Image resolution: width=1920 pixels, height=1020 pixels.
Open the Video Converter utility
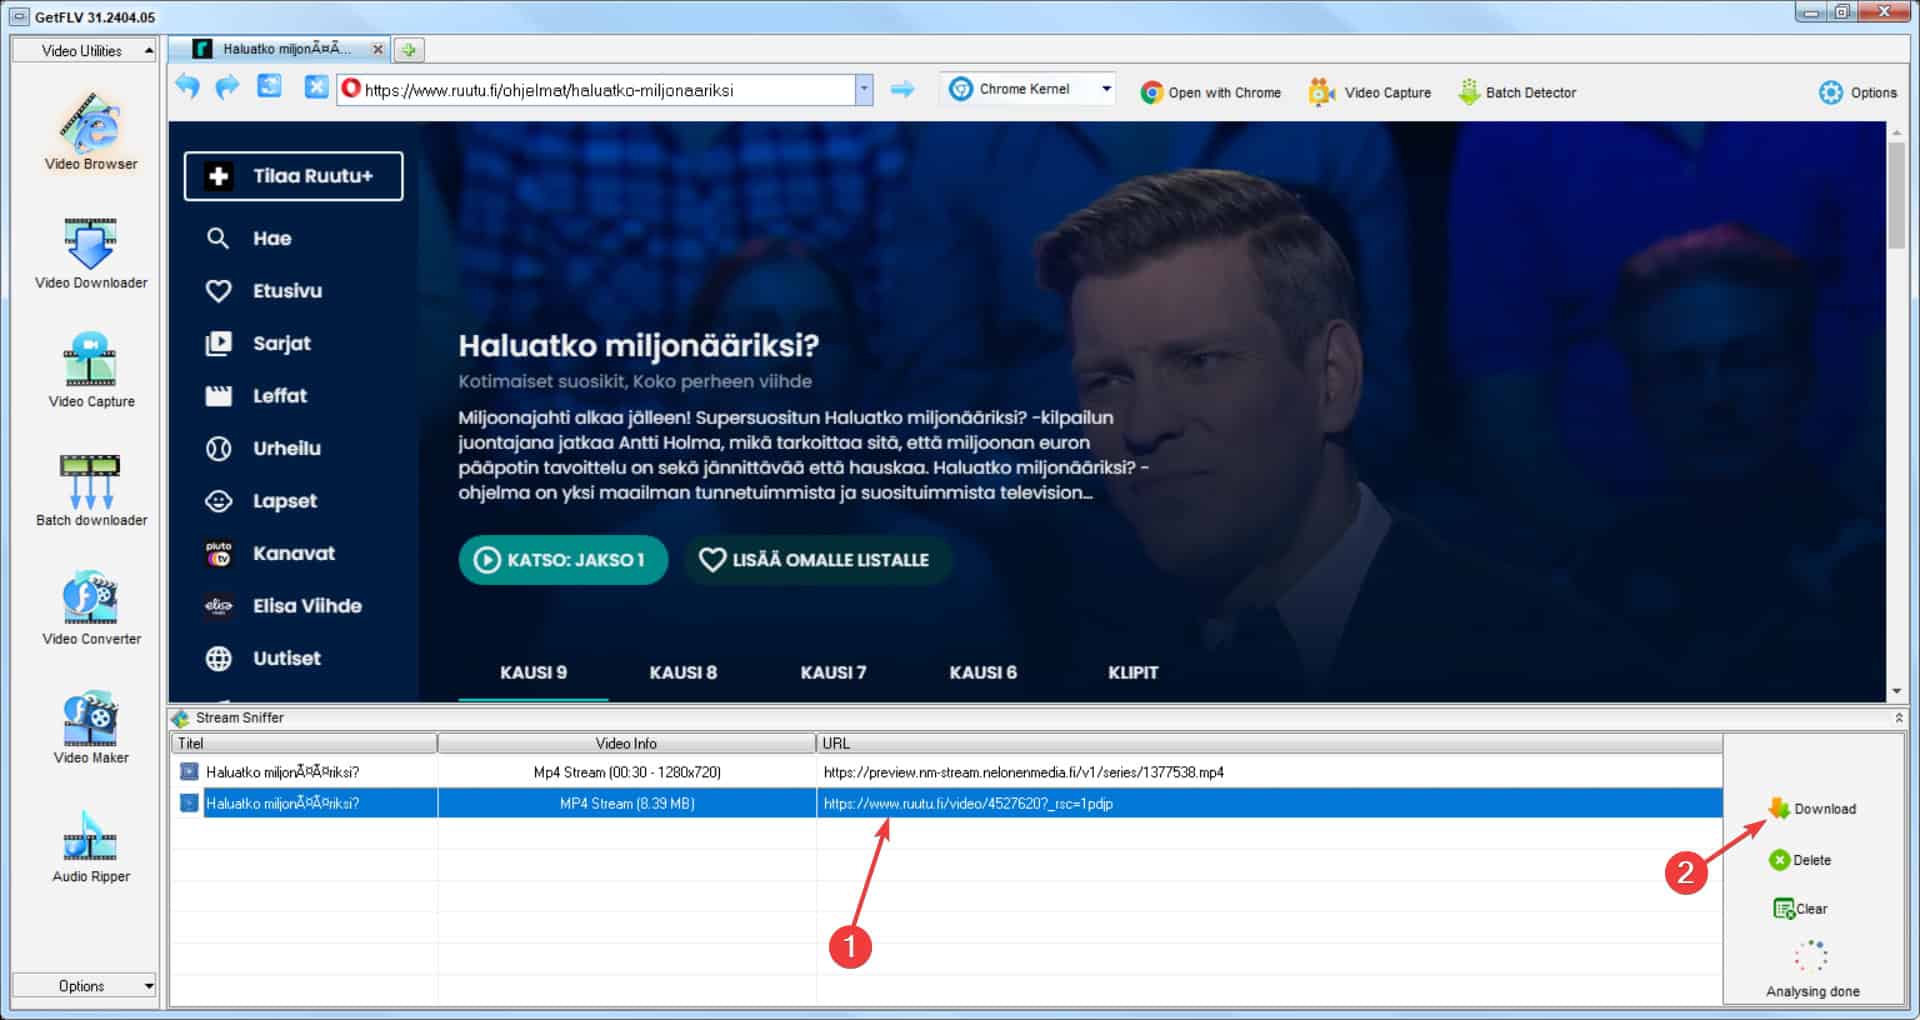91,608
